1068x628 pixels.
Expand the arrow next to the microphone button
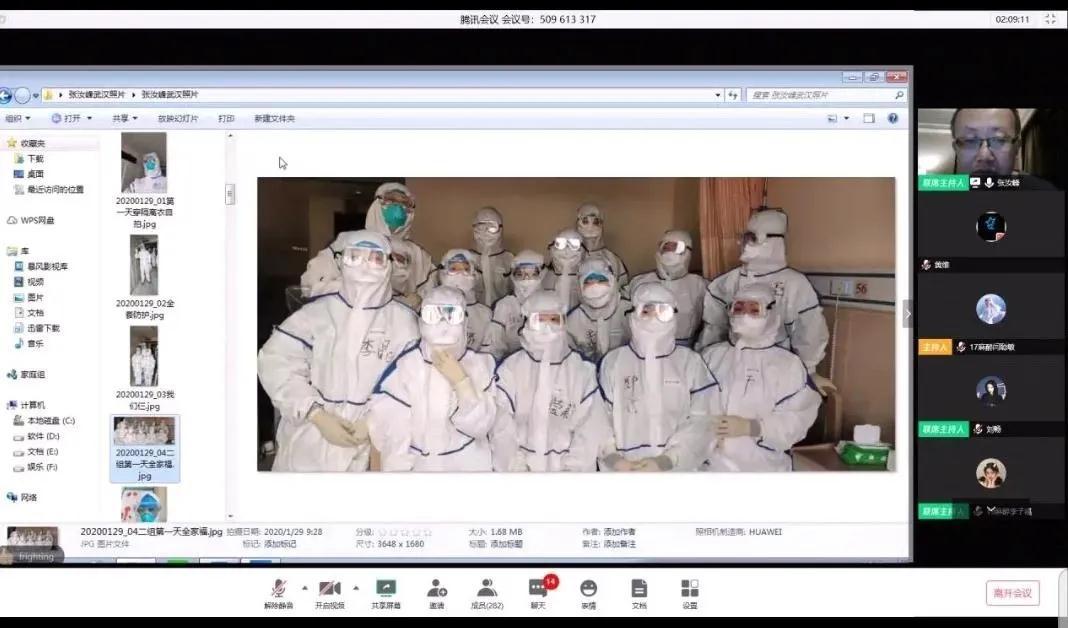[304, 588]
